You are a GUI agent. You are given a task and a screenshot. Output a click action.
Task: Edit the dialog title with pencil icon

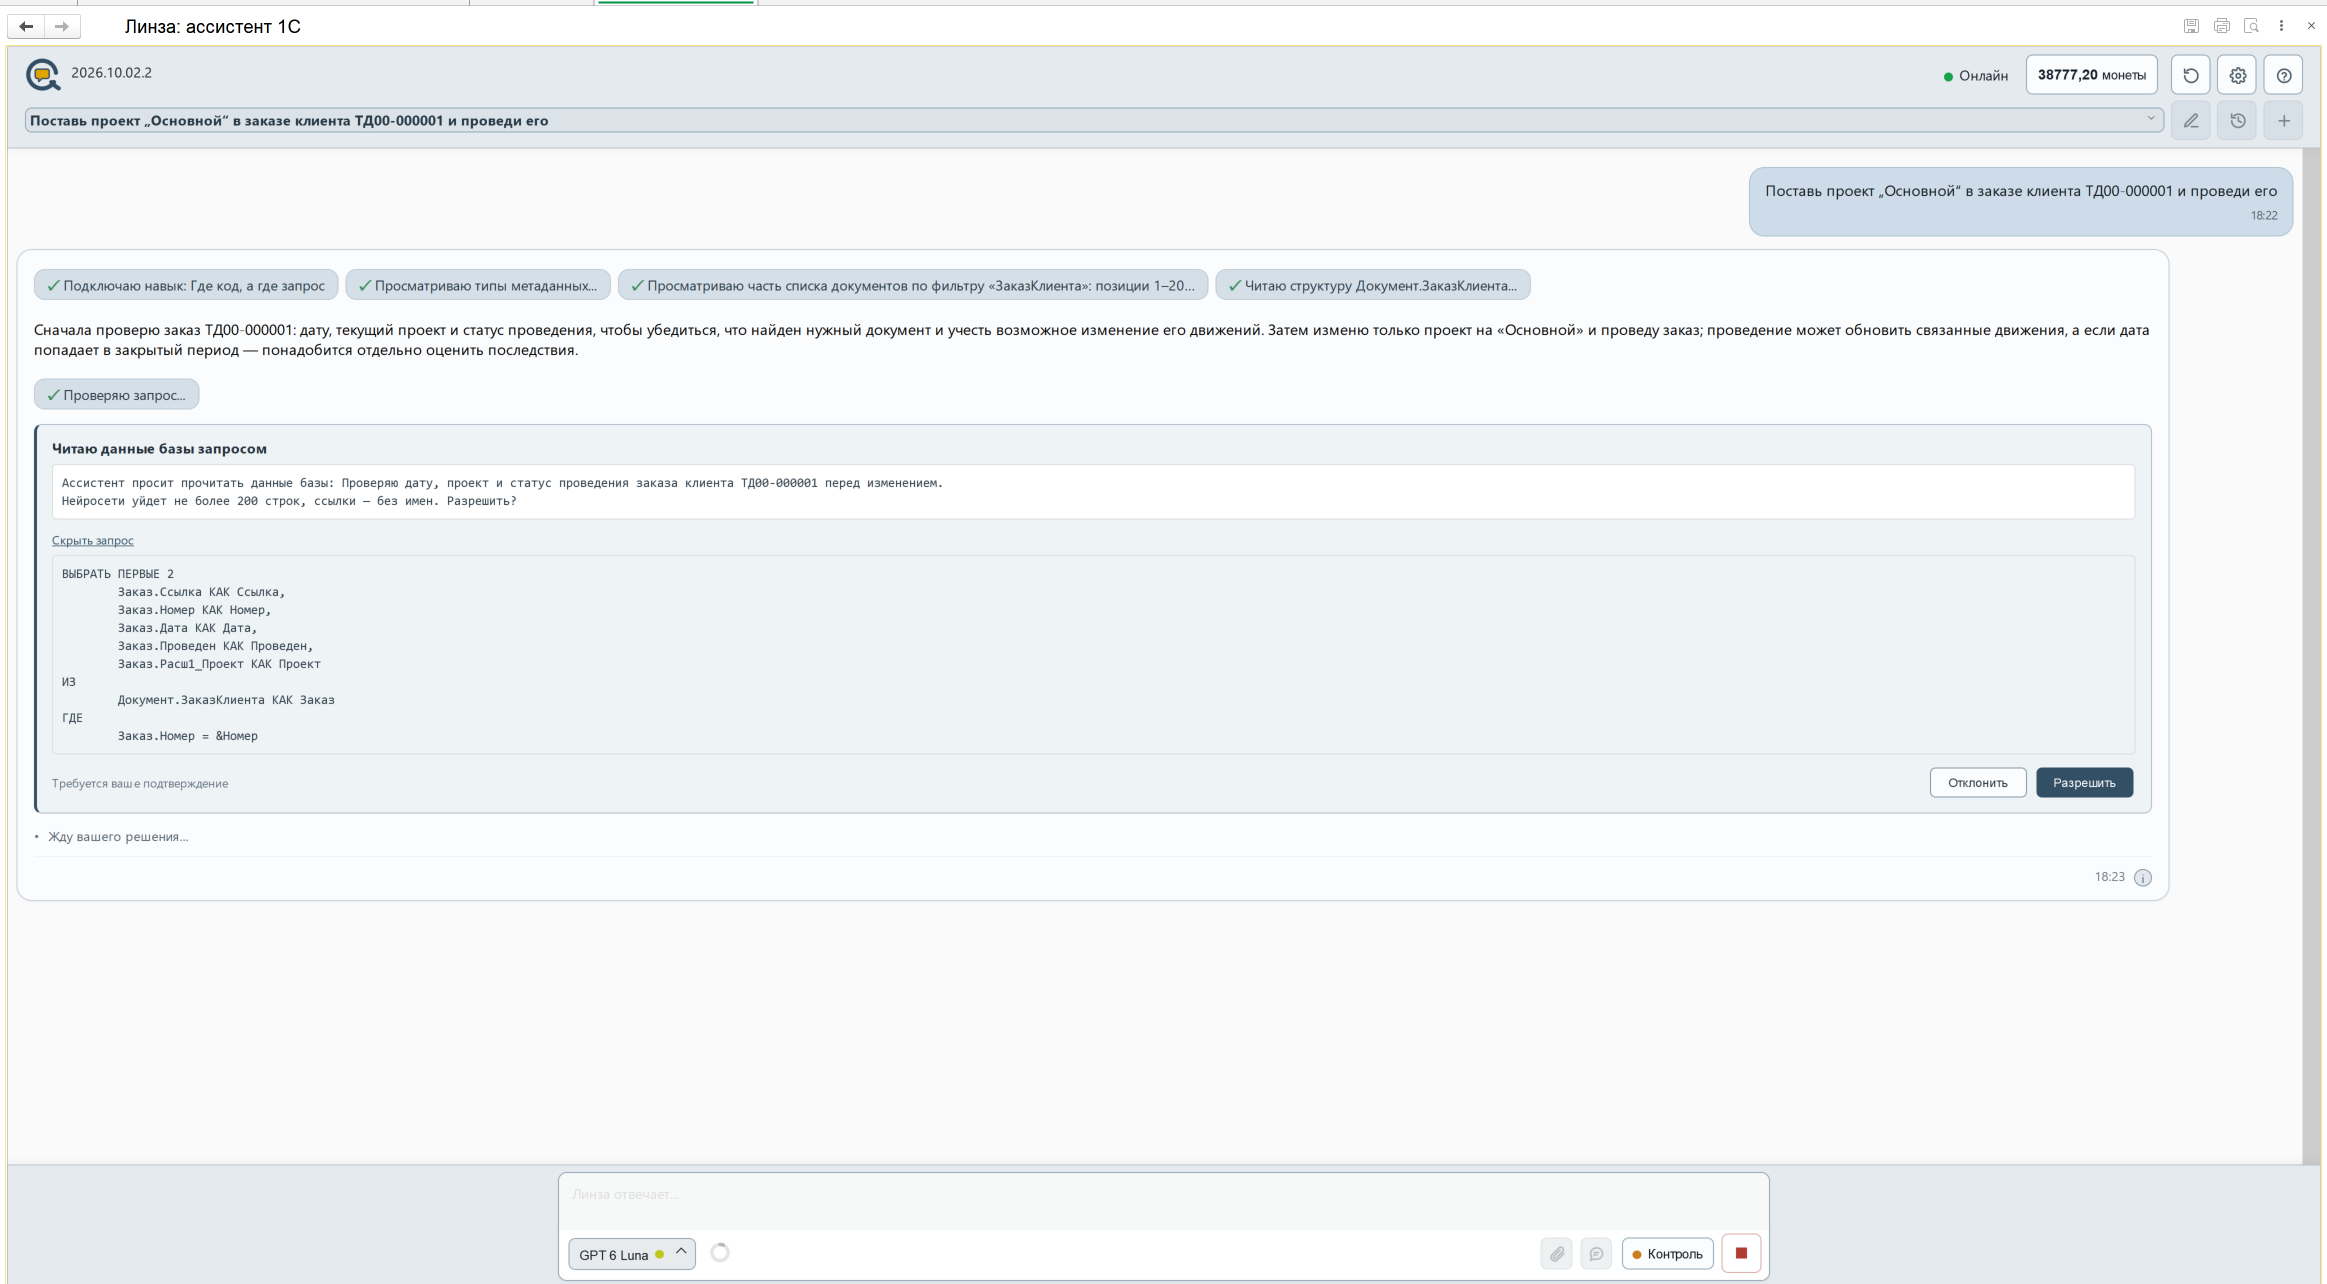point(2190,121)
